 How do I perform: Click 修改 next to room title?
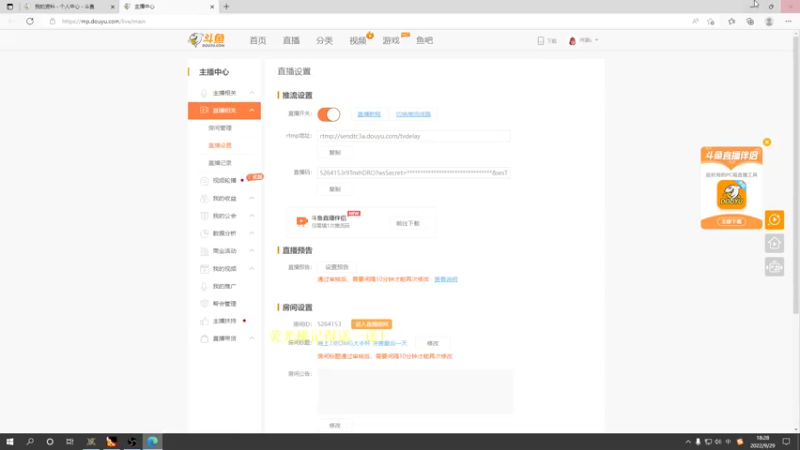click(433, 343)
